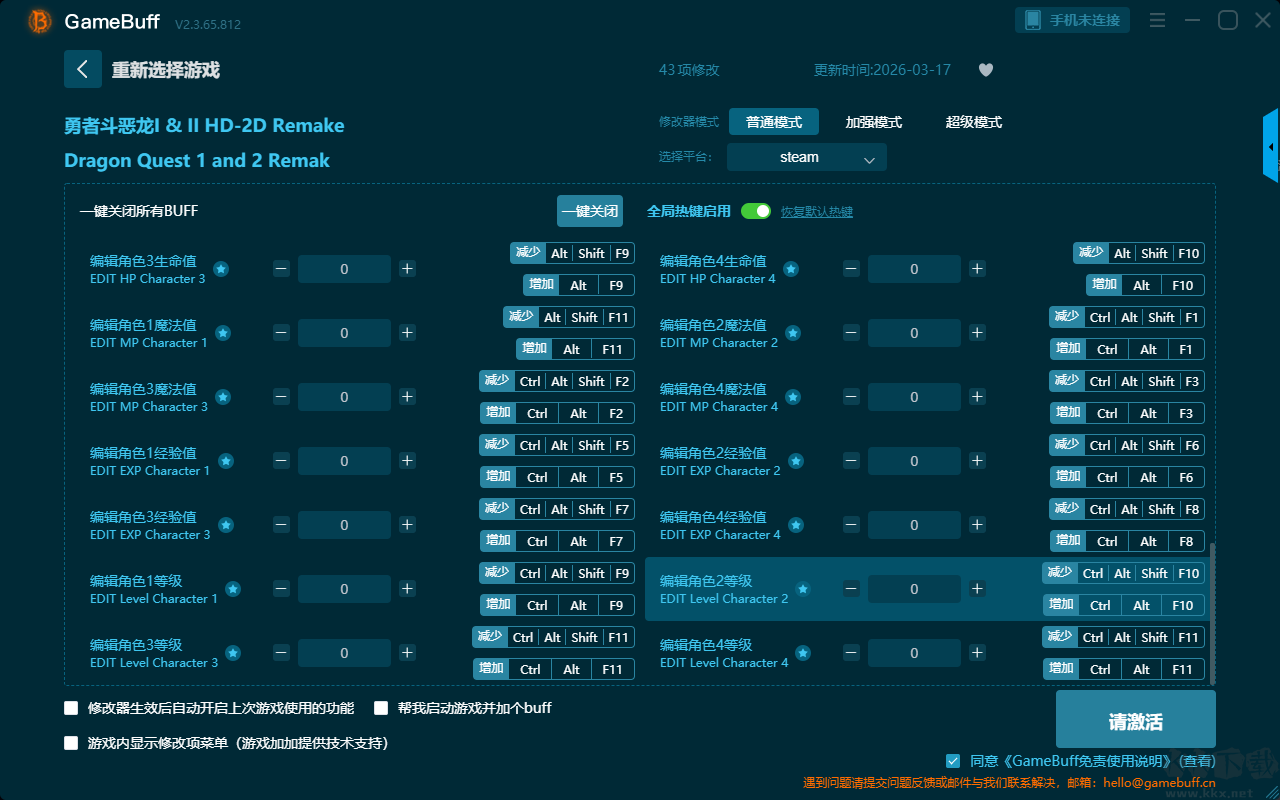Click star icon for 编辑角色1魔法值
This screenshot has height=800, width=1280.
pos(223,333)
